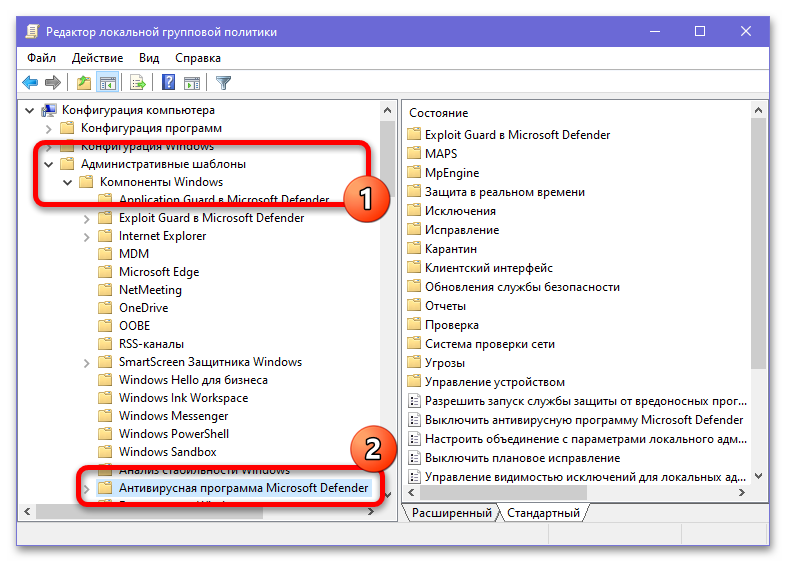Click the Group Policy Editor title bar icon

click(32, 32)
